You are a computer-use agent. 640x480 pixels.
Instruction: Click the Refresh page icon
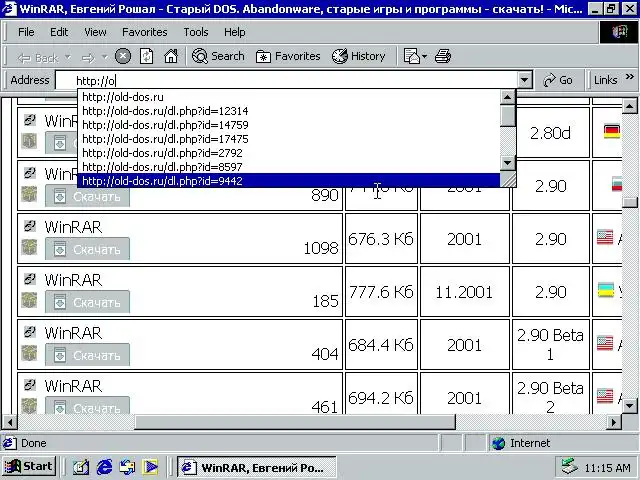click(x=147, y=56)
